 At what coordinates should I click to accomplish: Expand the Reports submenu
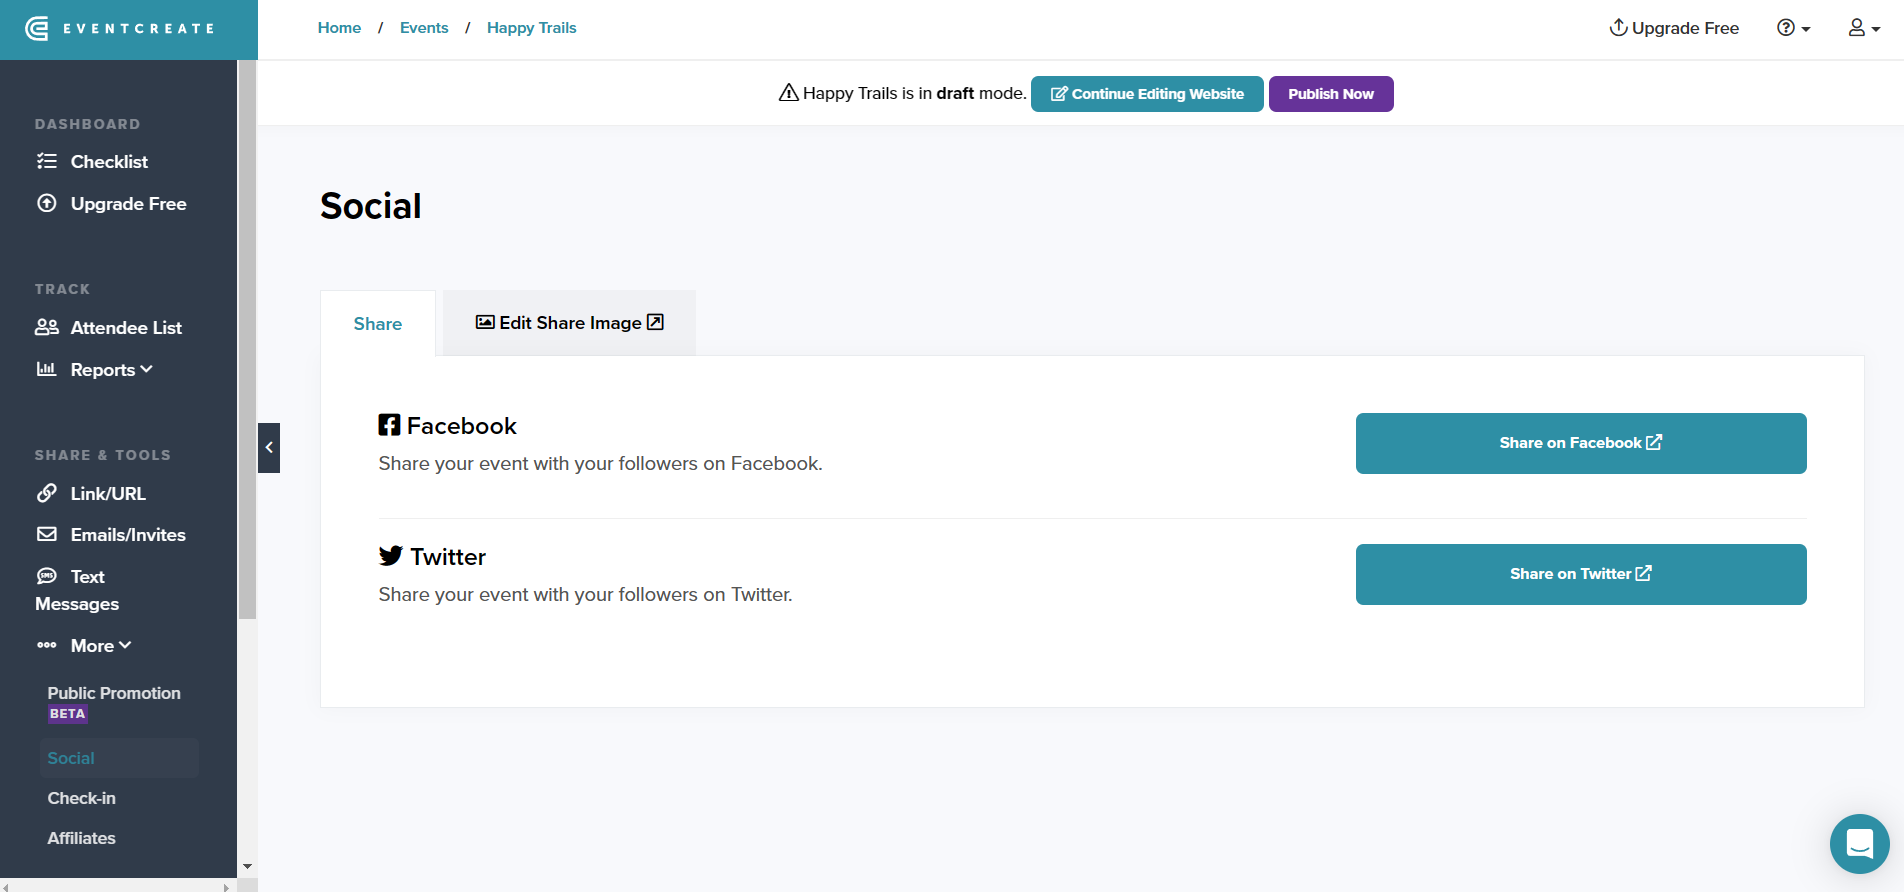[111, 370]
